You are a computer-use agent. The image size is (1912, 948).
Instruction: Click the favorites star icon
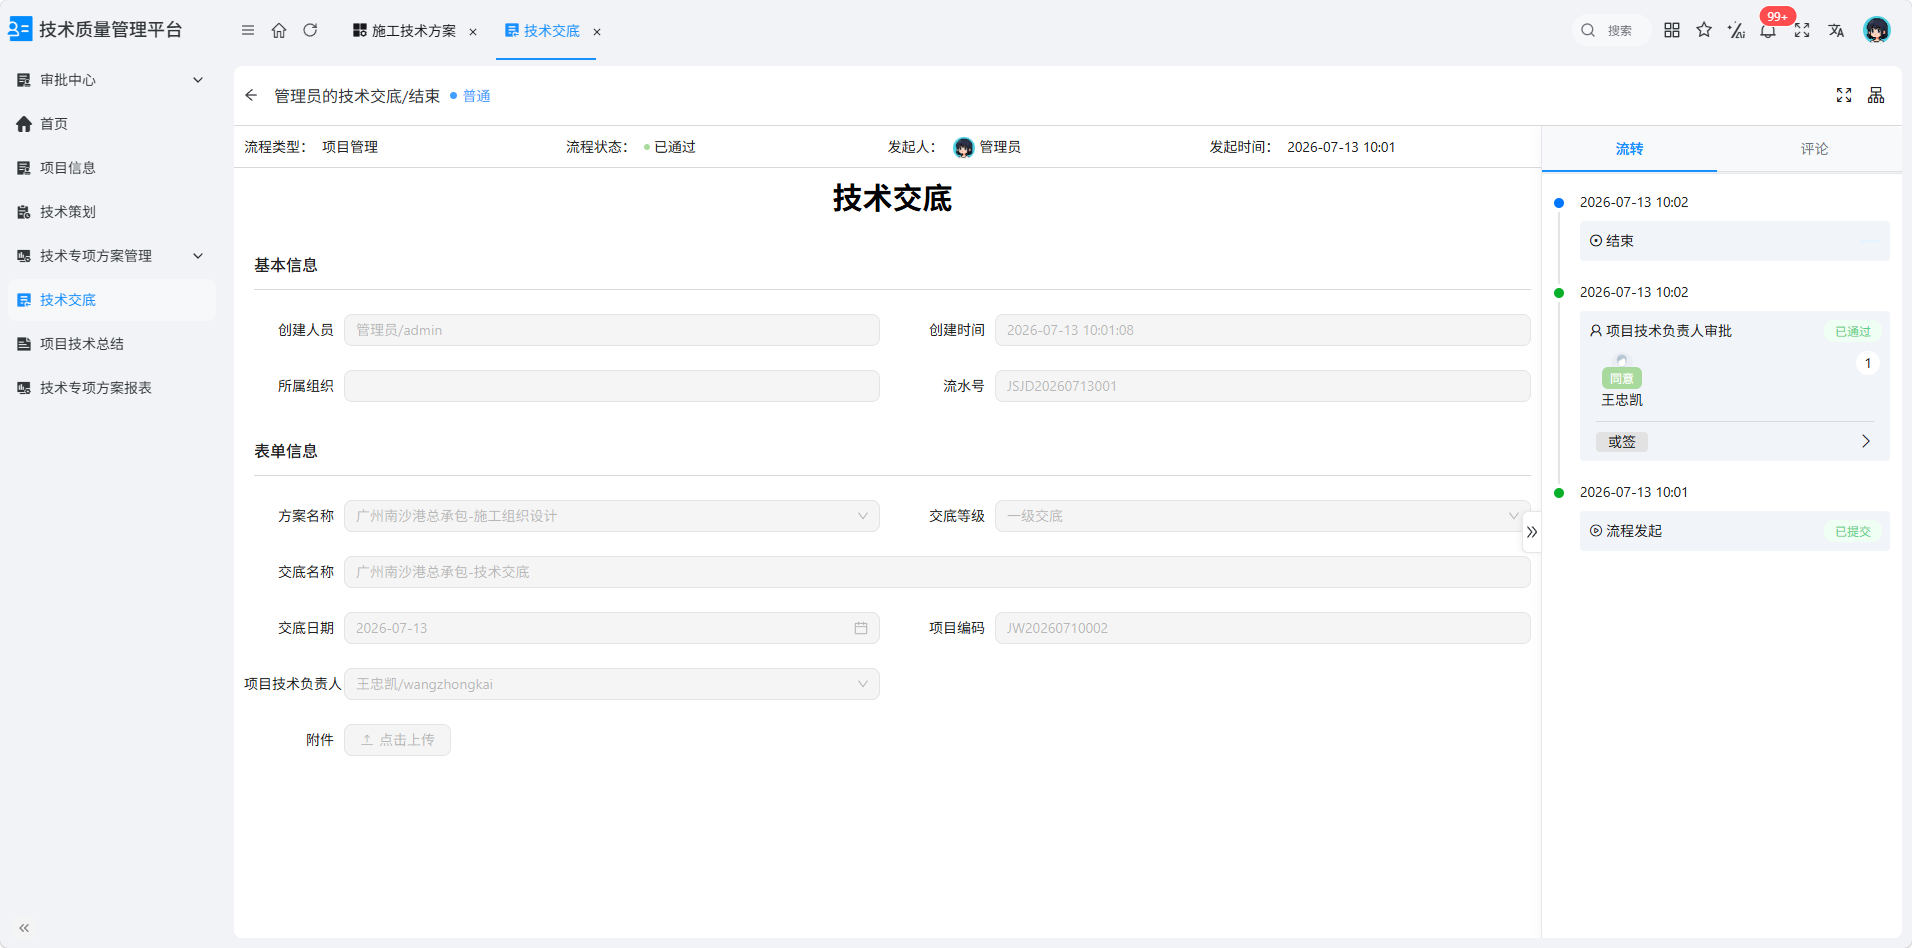tap(1704, 30)
